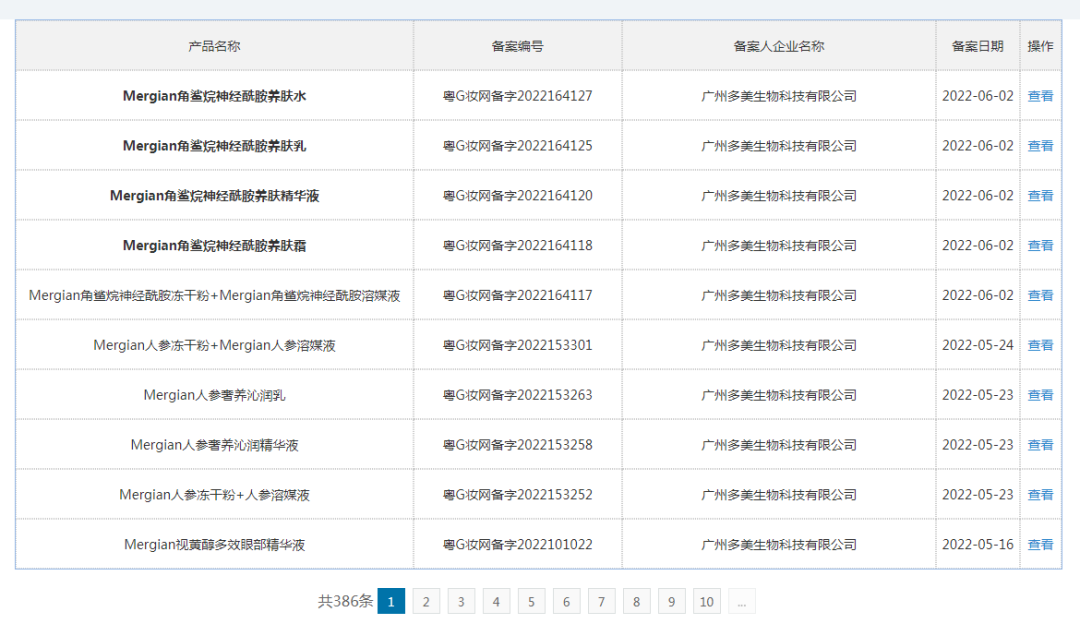Click company name in the 养肤水 row
This screenshot has height=624, width=1080.
[x=779, y=96]
